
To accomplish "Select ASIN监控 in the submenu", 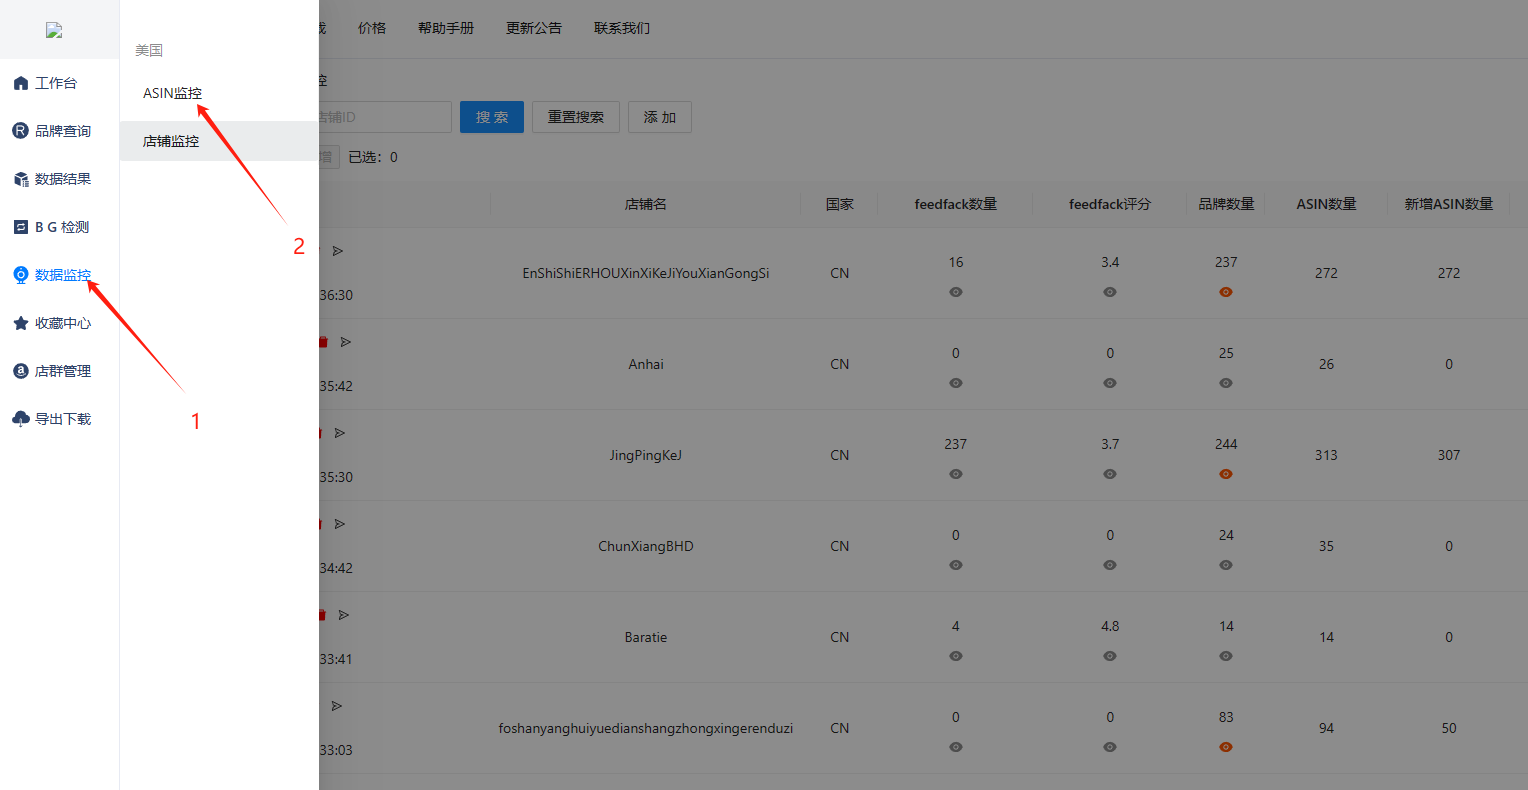I will tap(172, 93).
